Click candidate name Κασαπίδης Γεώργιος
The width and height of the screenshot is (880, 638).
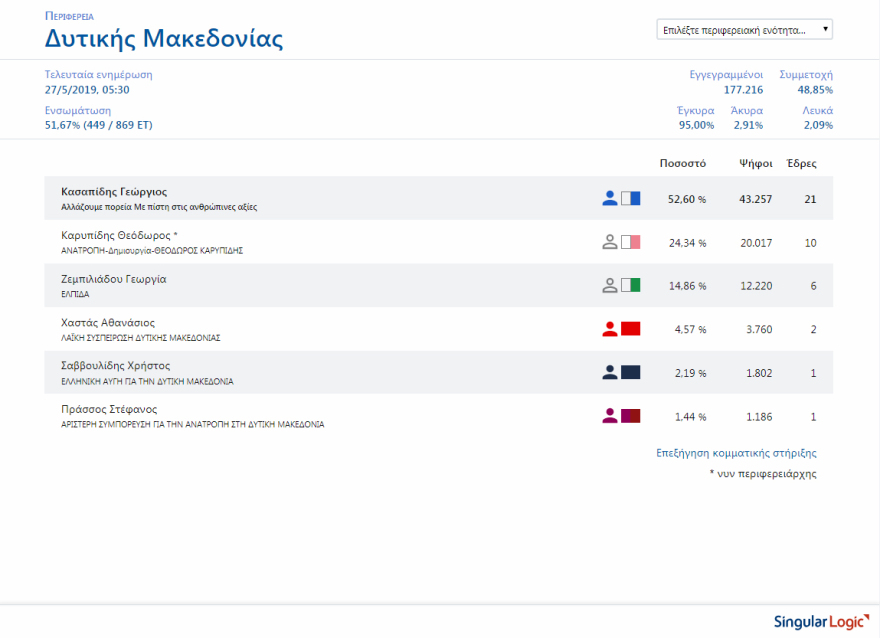114,191
